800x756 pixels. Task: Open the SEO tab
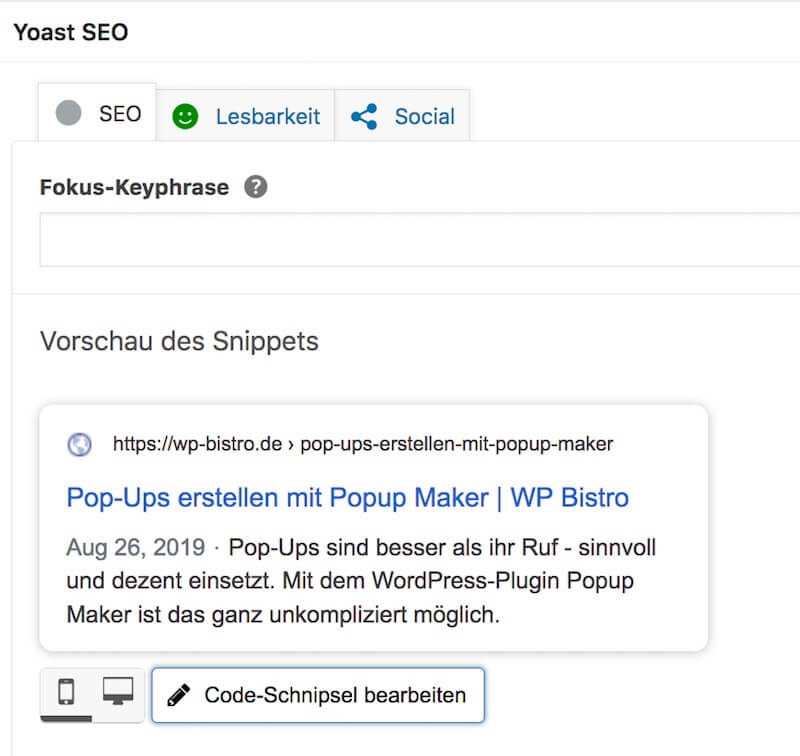[x=97, y=114]
